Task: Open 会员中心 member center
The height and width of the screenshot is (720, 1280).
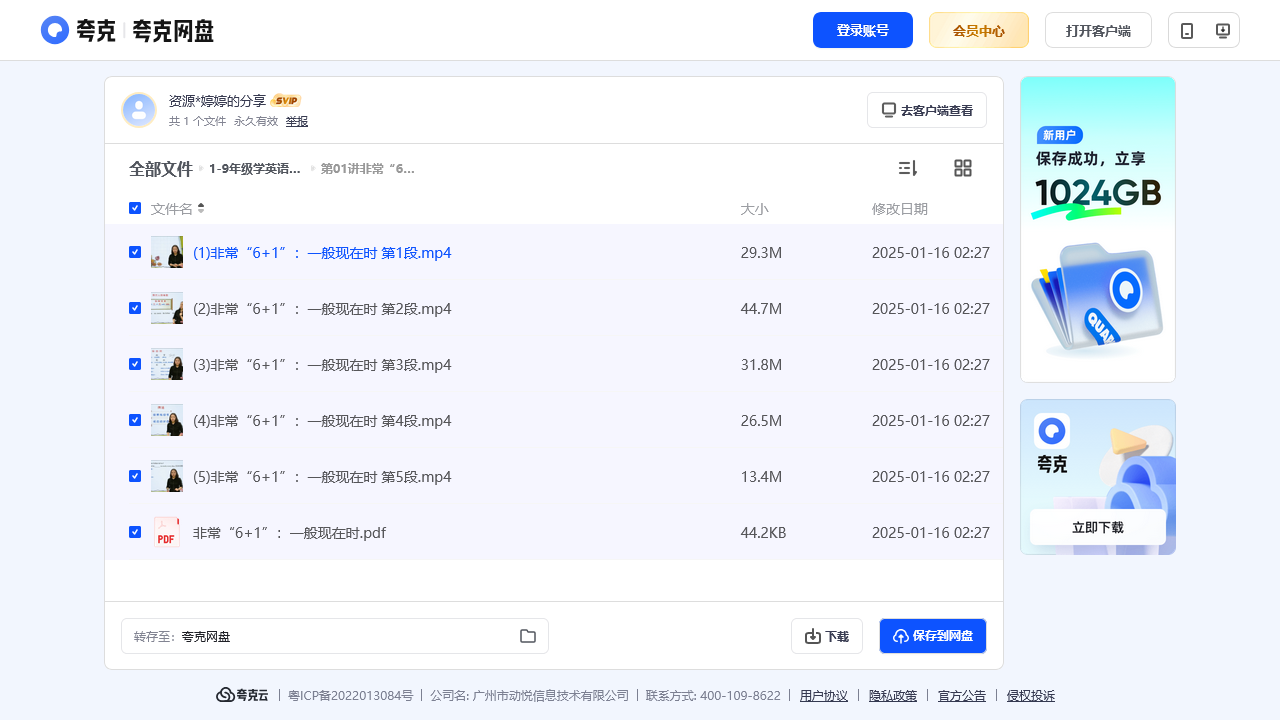Action: pos(979,30)
